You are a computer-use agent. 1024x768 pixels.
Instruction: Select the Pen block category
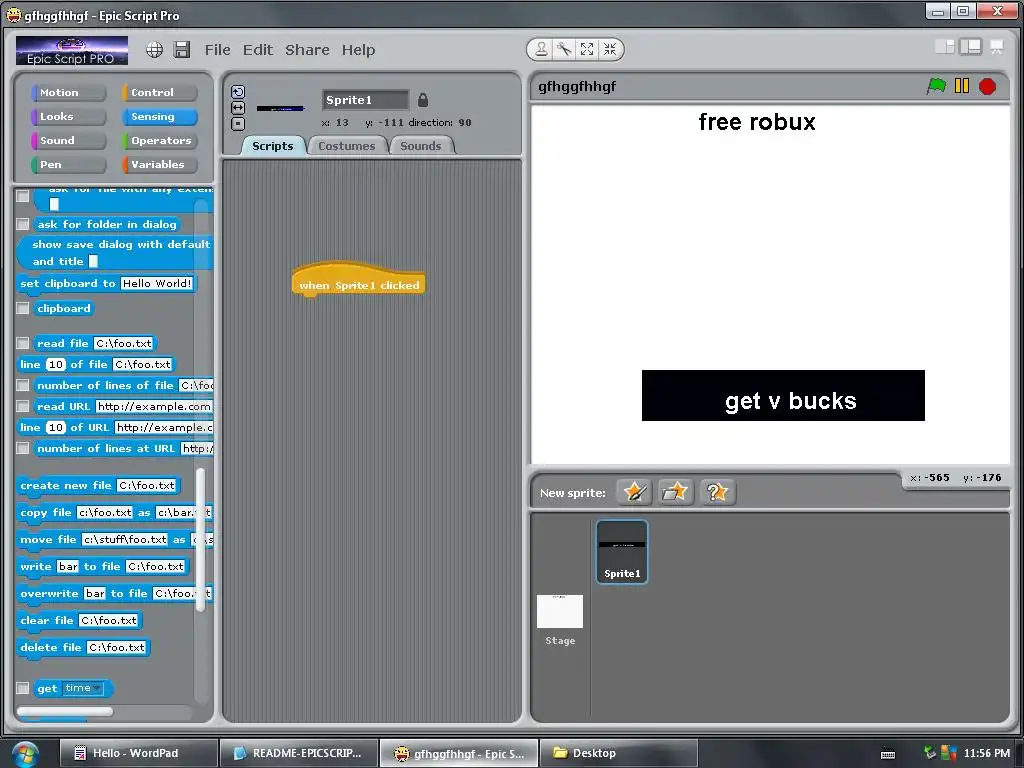[68, 165]
